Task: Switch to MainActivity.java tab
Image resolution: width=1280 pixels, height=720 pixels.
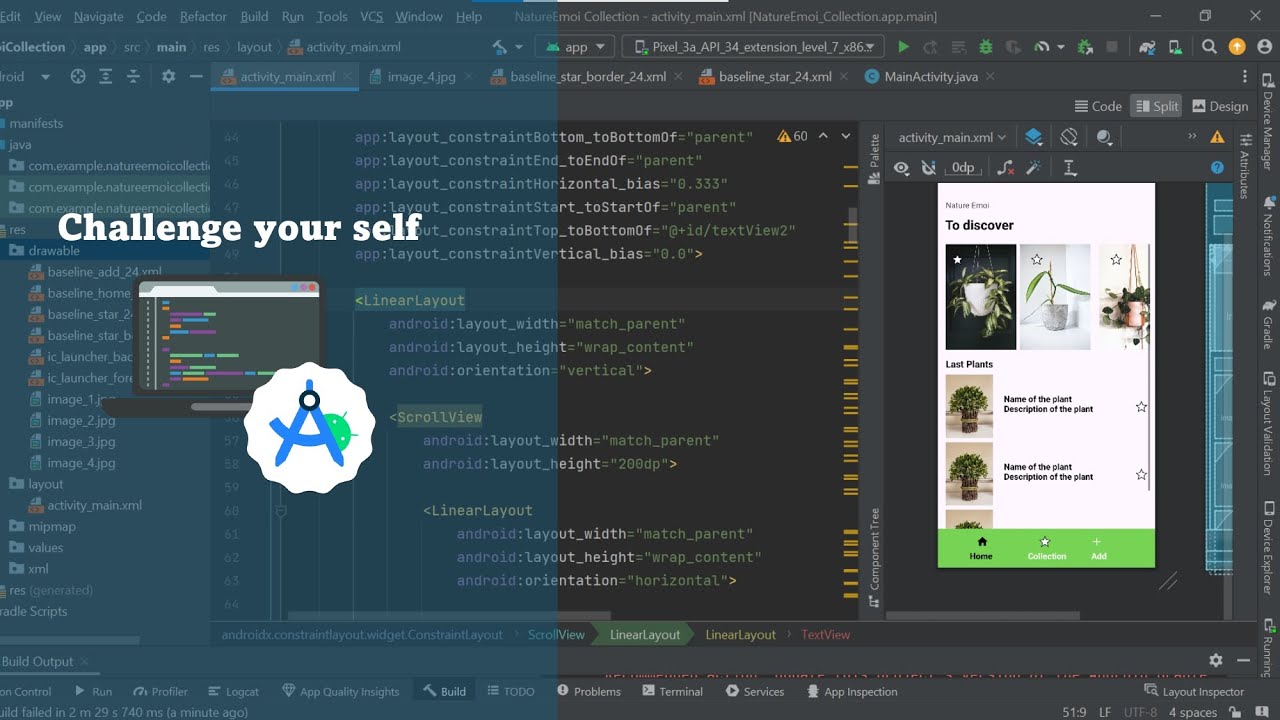Action: pyautogui.click(x=931, y=76)
